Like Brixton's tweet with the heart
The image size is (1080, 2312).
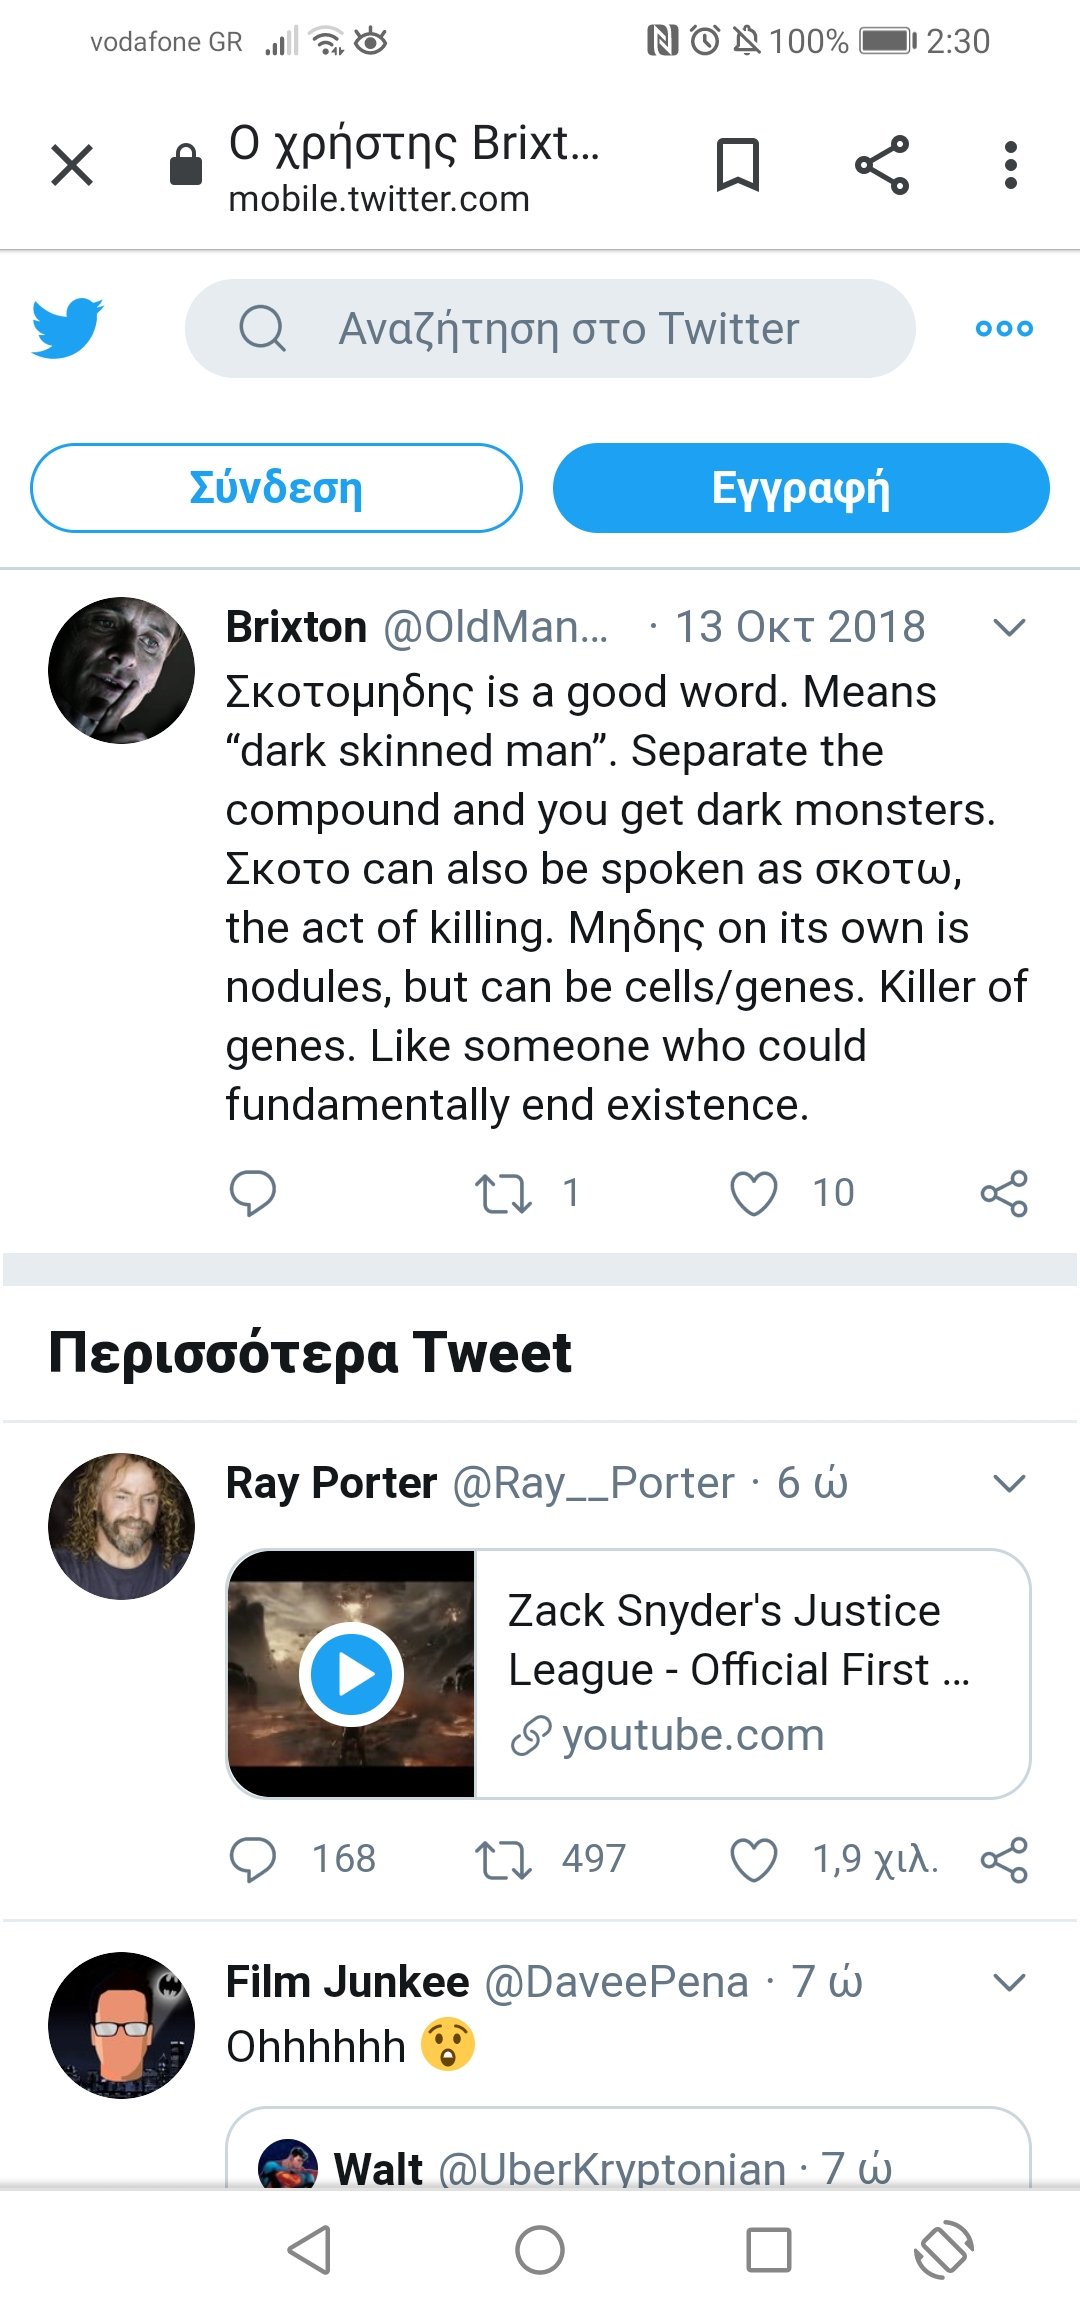click(x=754, y=1193)
